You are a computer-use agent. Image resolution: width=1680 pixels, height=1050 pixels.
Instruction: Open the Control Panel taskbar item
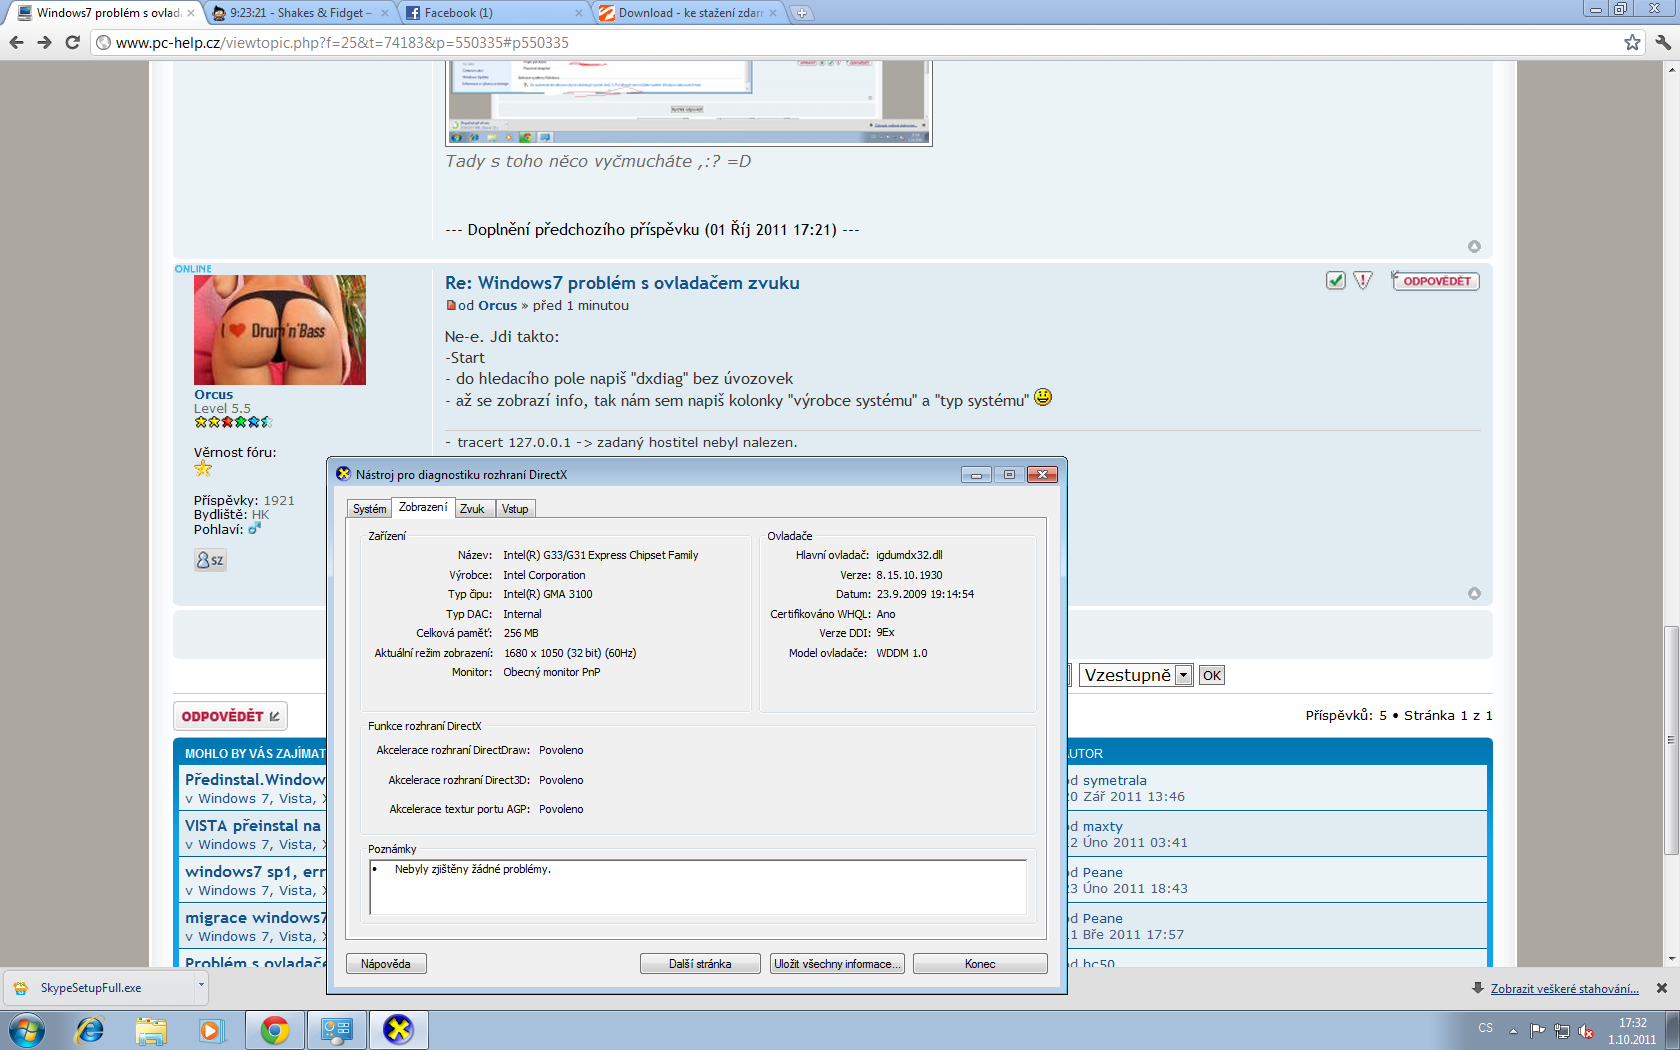click(336, 1030)
